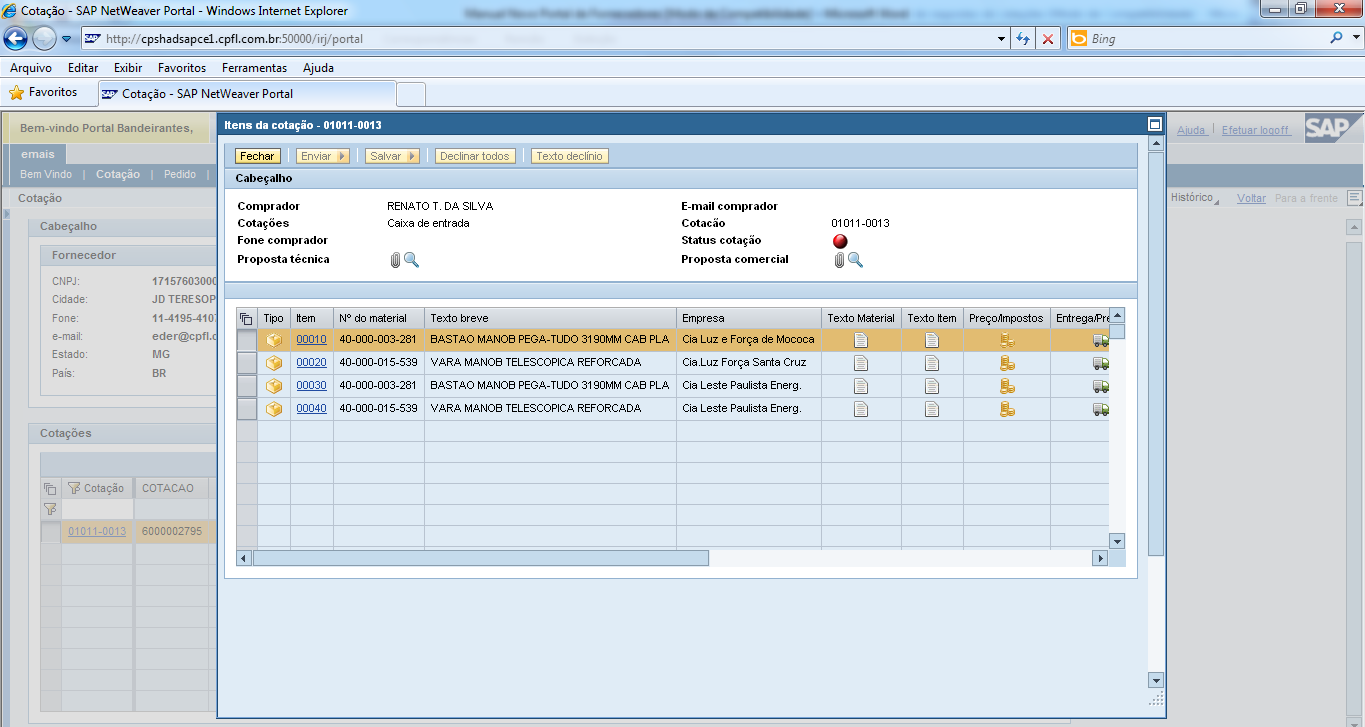Open Texto Material document for item 00010

860,340
